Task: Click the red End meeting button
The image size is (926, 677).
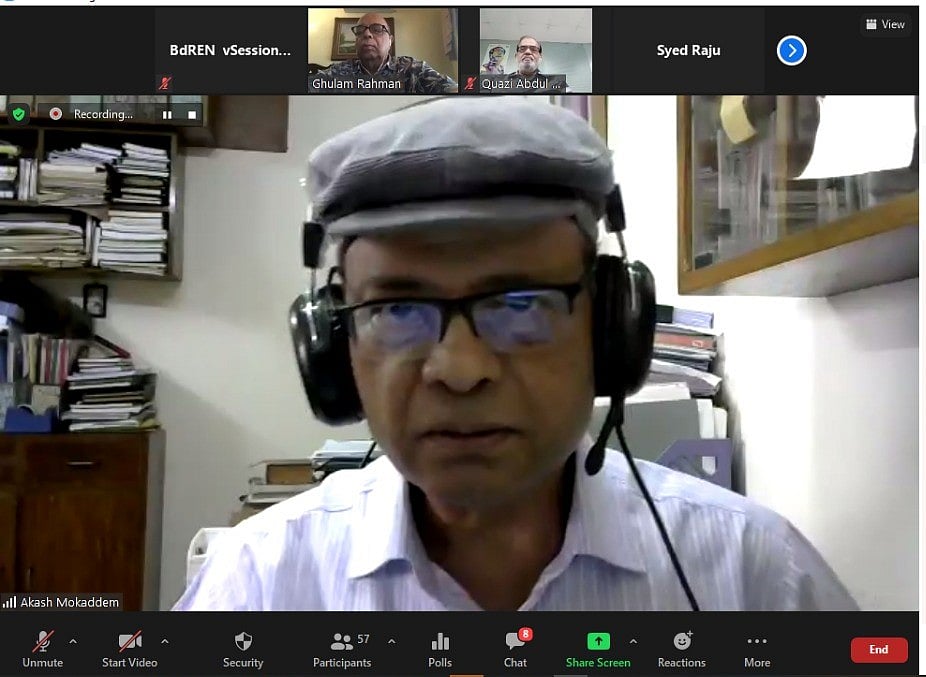Action: click(x=879, y=650)
